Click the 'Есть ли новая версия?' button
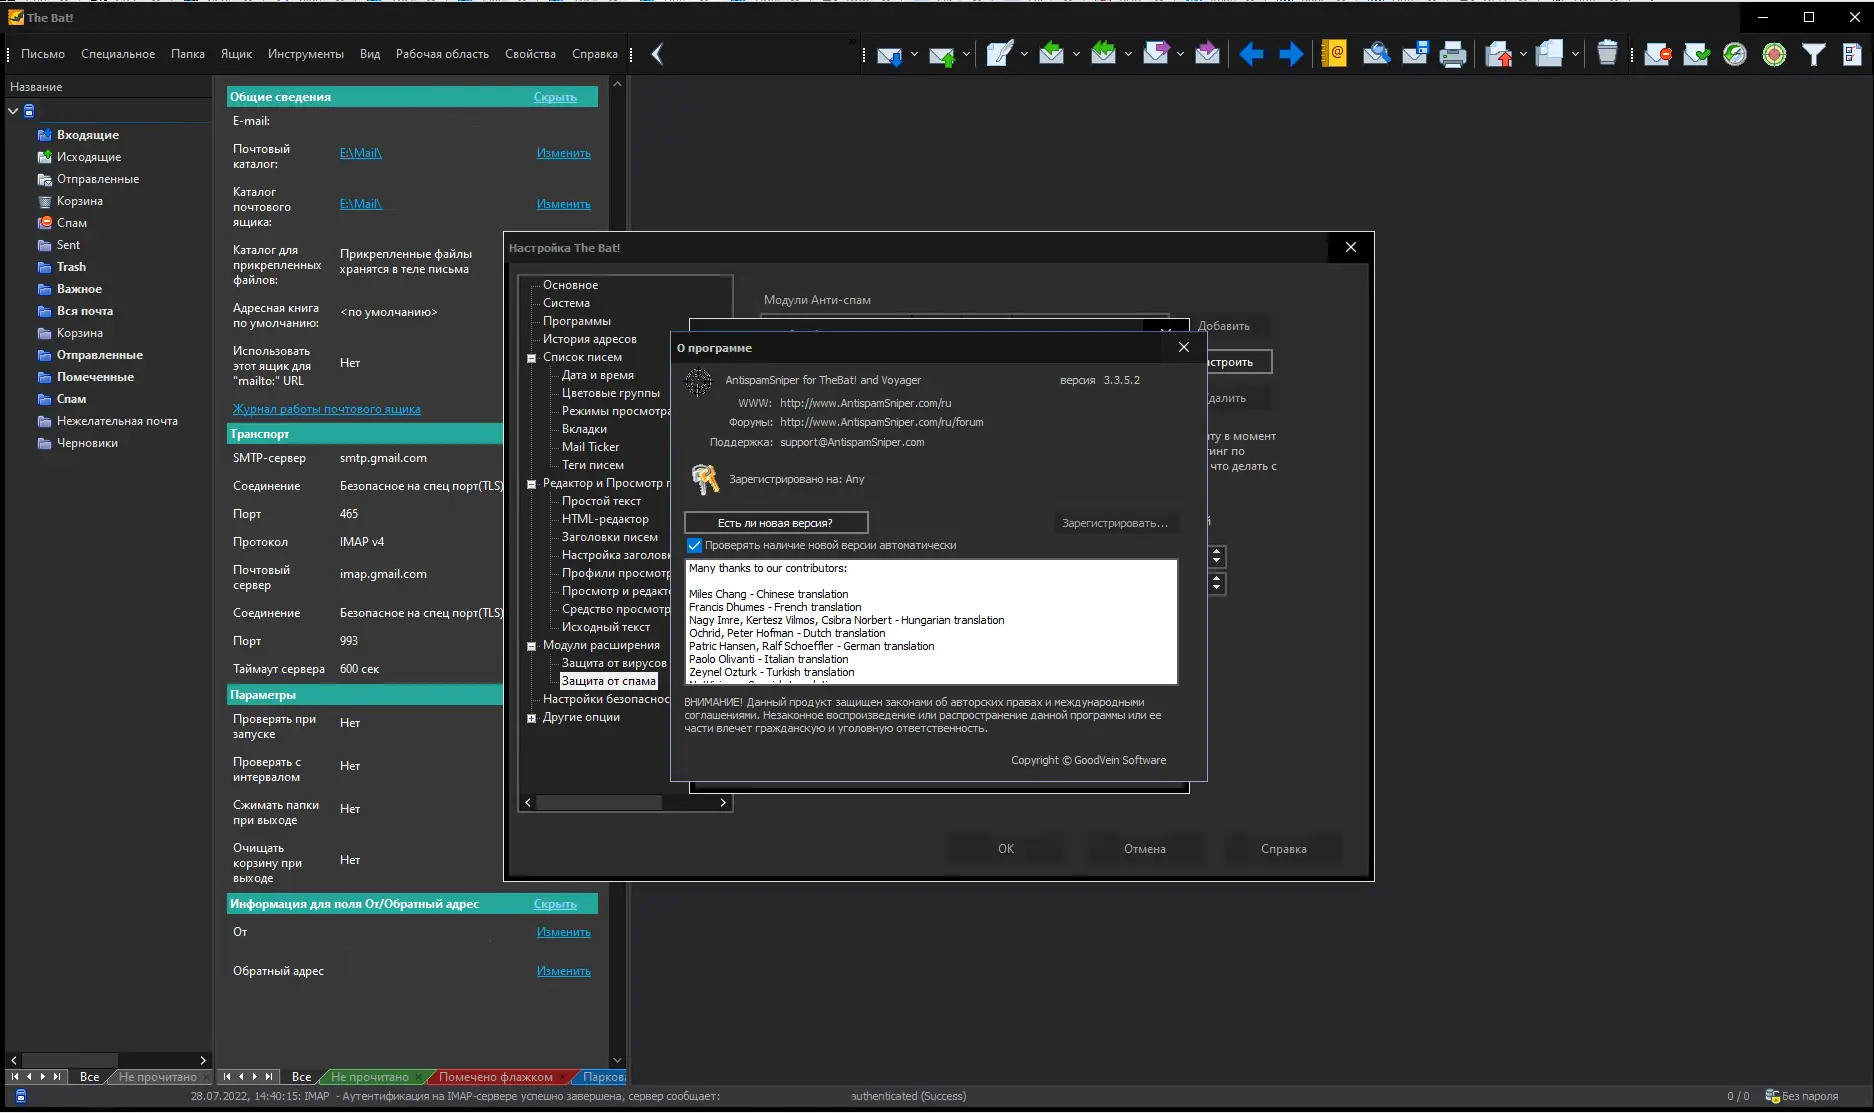This screenshot has height=1113, width=1874. (x=775, y=523)
